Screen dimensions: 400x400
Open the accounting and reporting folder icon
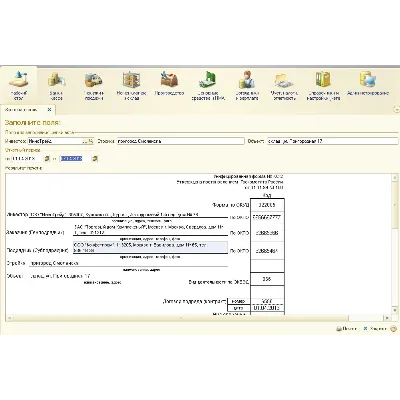tap(284, 85)
